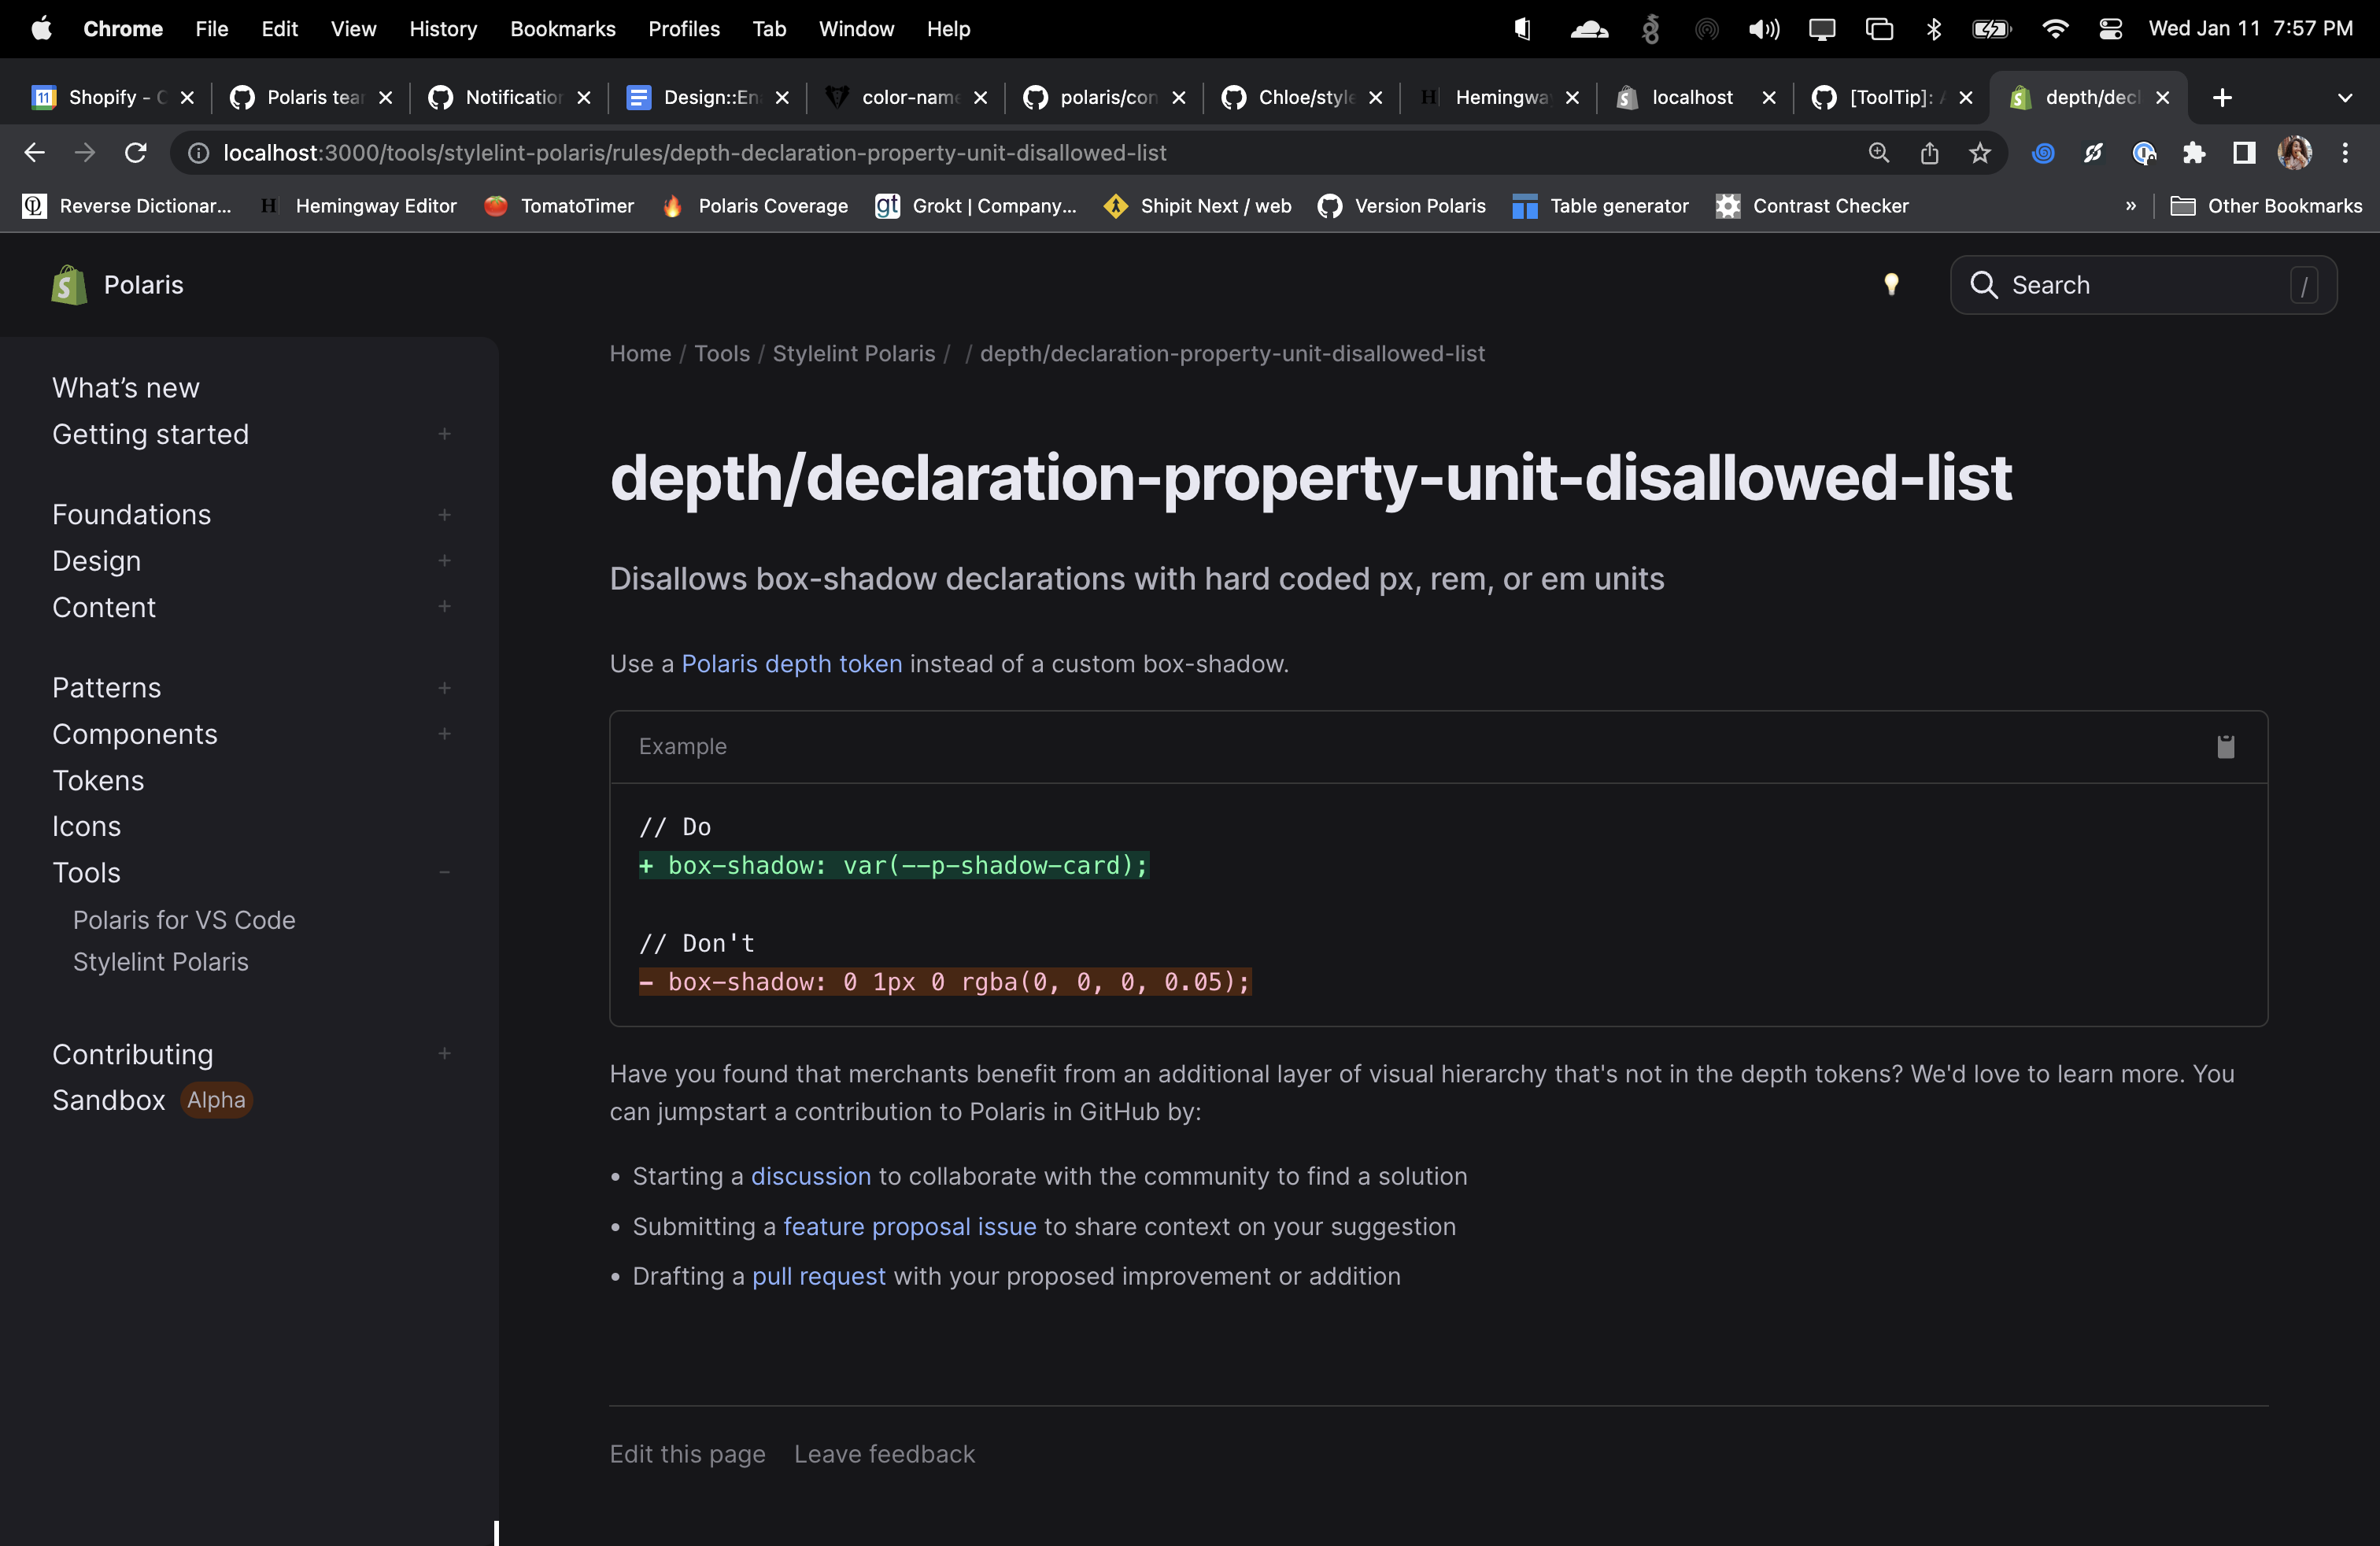Click the share icon in the address bar
The width and height of the screenshot is (2380, 1546).
[1929, 153]
